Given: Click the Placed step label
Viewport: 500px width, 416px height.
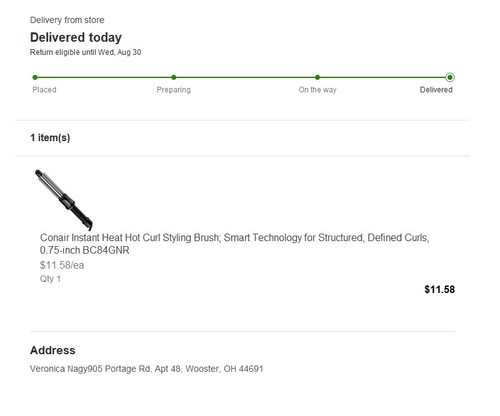Looking at the screenshot, I should pos(44,90).
